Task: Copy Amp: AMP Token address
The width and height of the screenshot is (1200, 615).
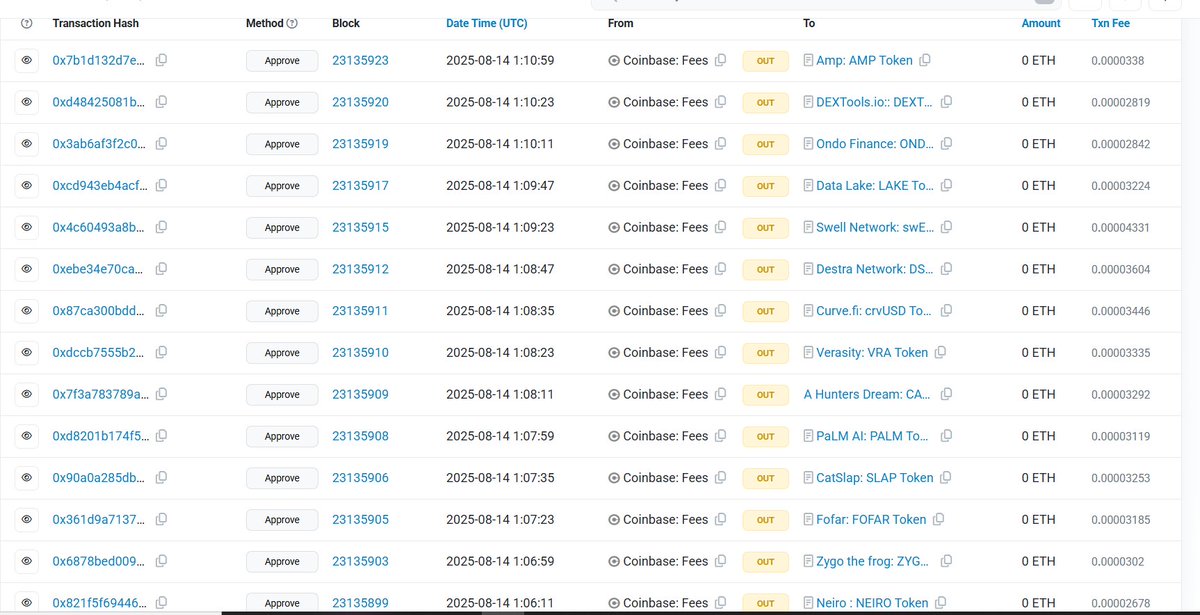Action: tap(925, 60)
